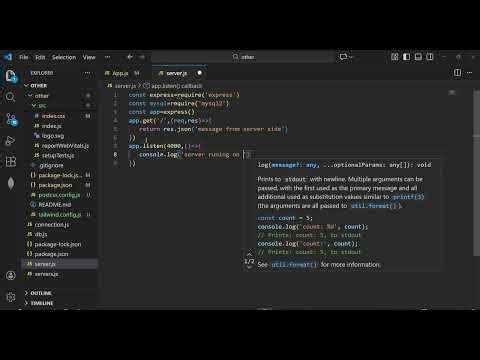Open package-lock.js... marked M in tree

click(59, 175)
